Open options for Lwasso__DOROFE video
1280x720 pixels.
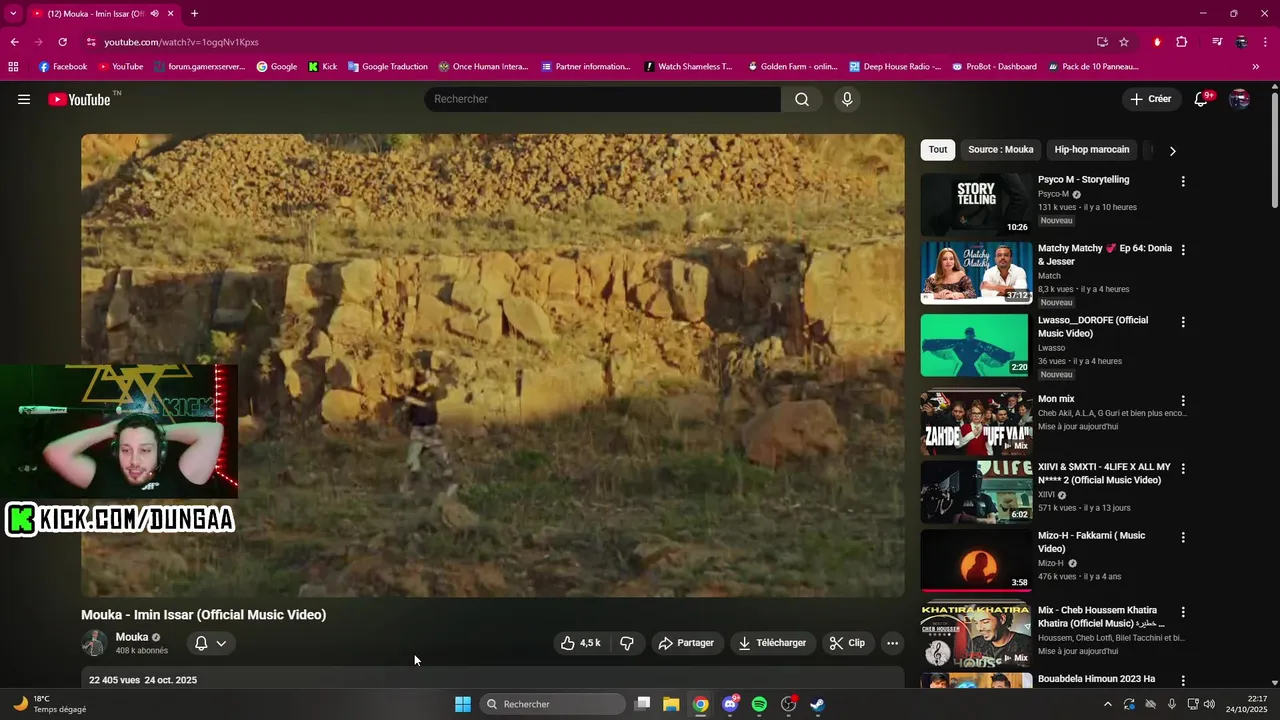tap(1183, 322)
